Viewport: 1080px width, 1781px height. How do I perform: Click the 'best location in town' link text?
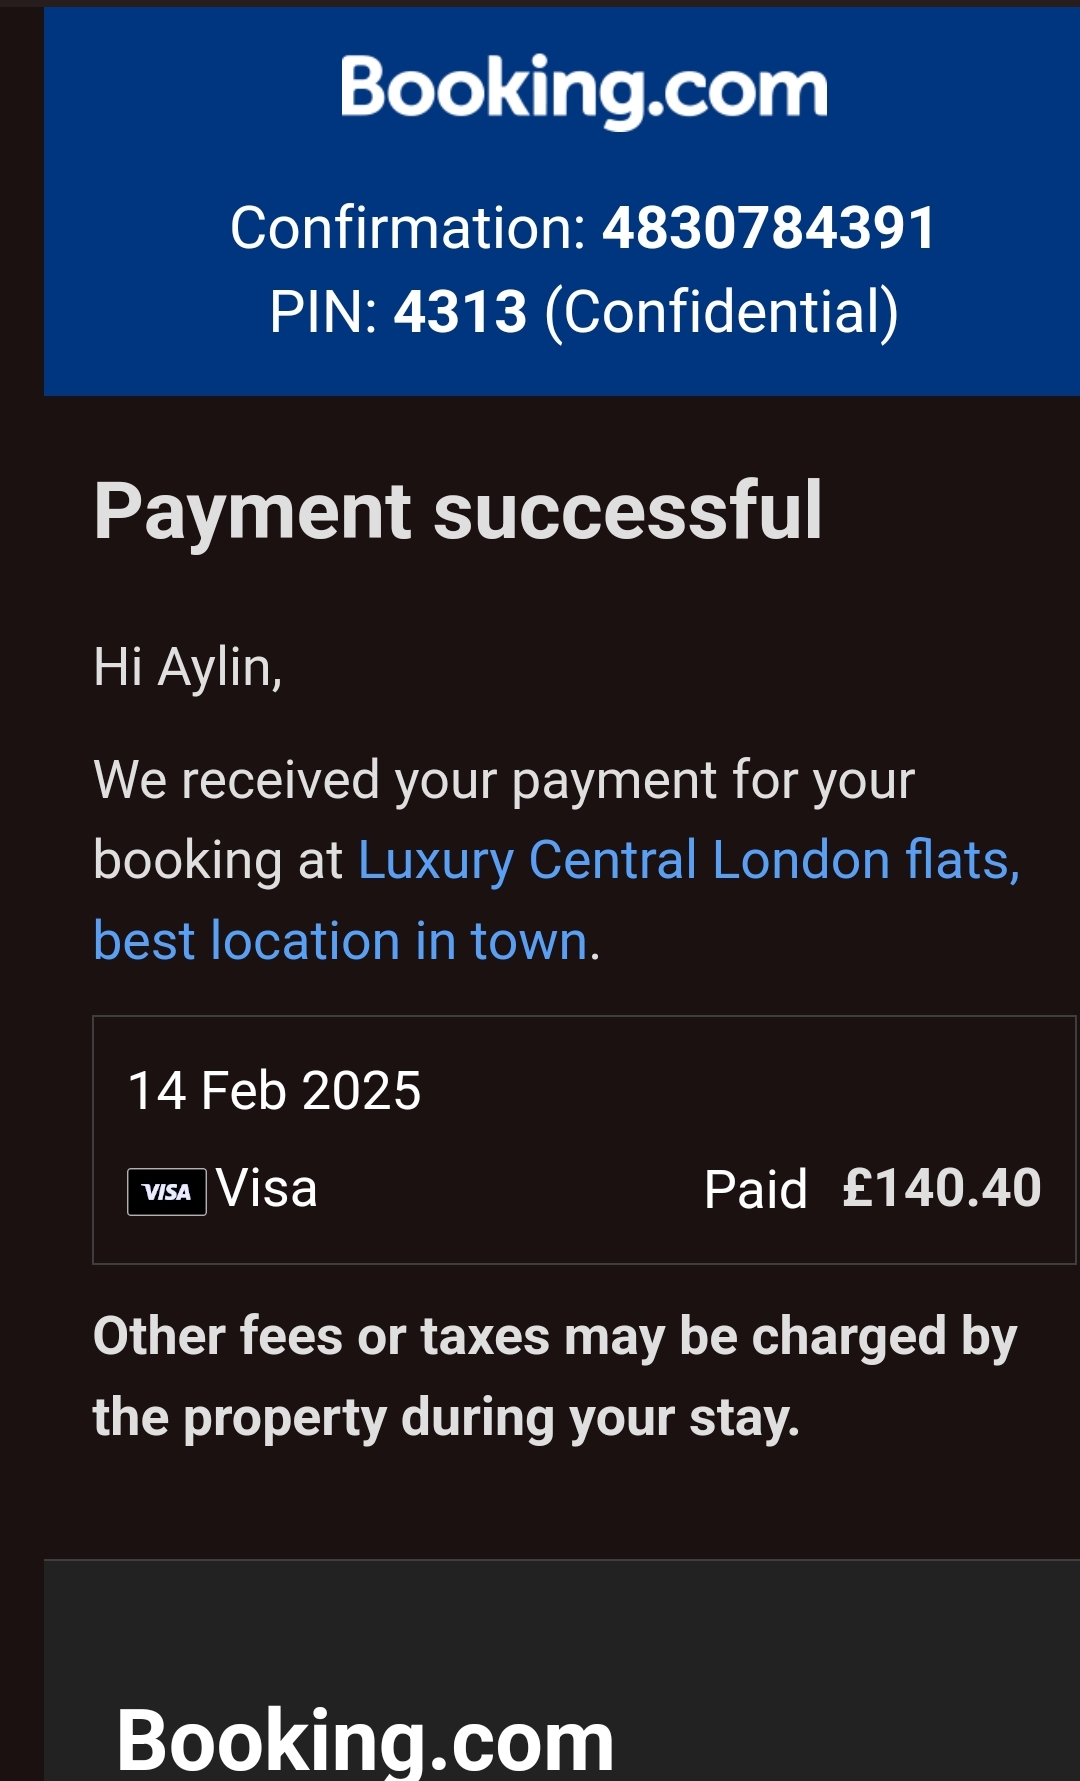341,941
